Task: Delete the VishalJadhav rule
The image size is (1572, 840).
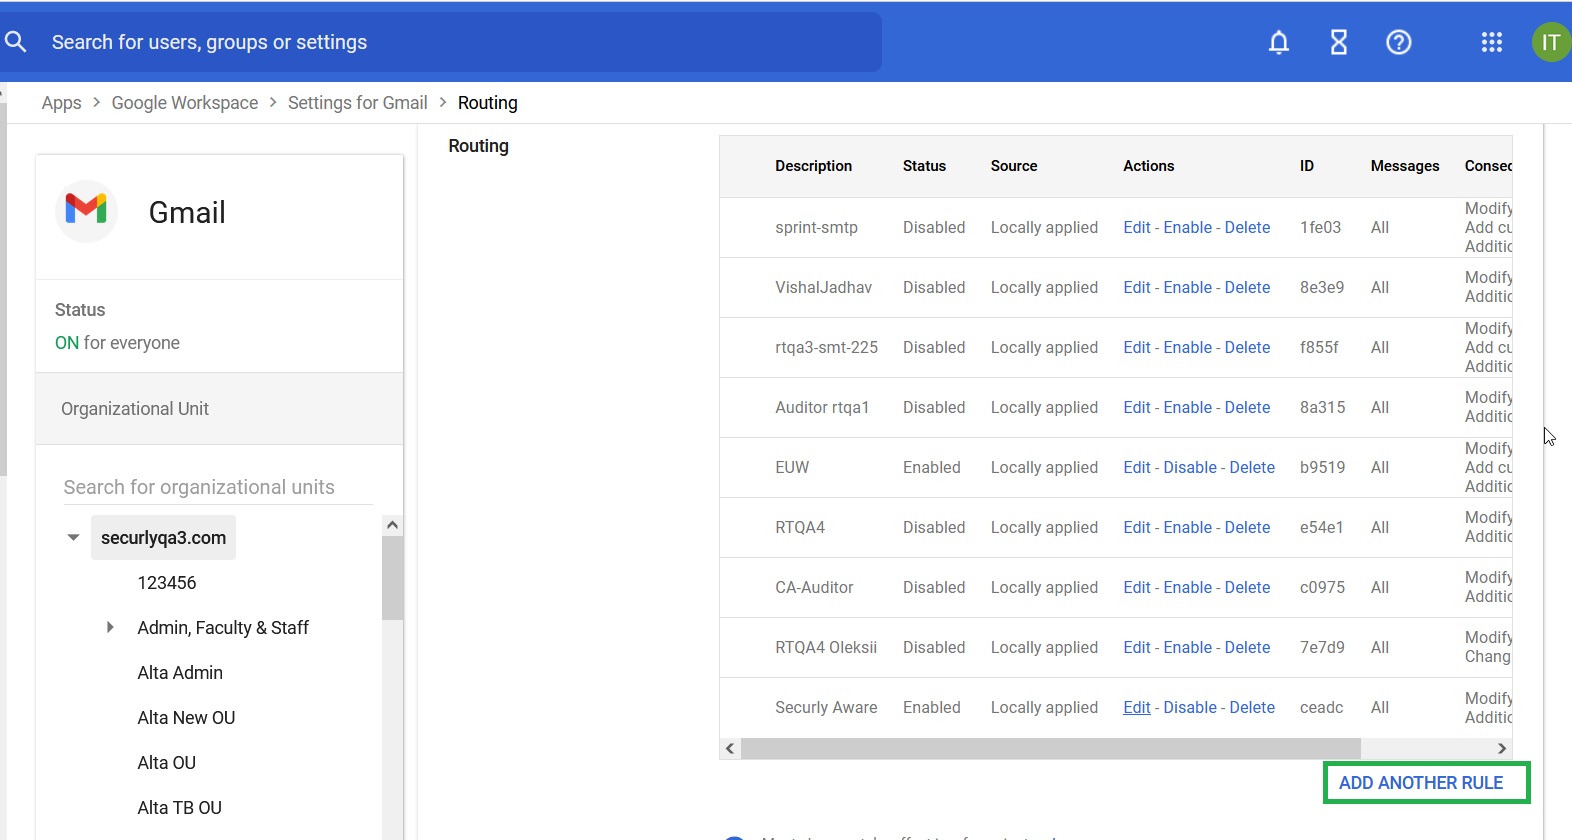Action: tap(1247, 288)
